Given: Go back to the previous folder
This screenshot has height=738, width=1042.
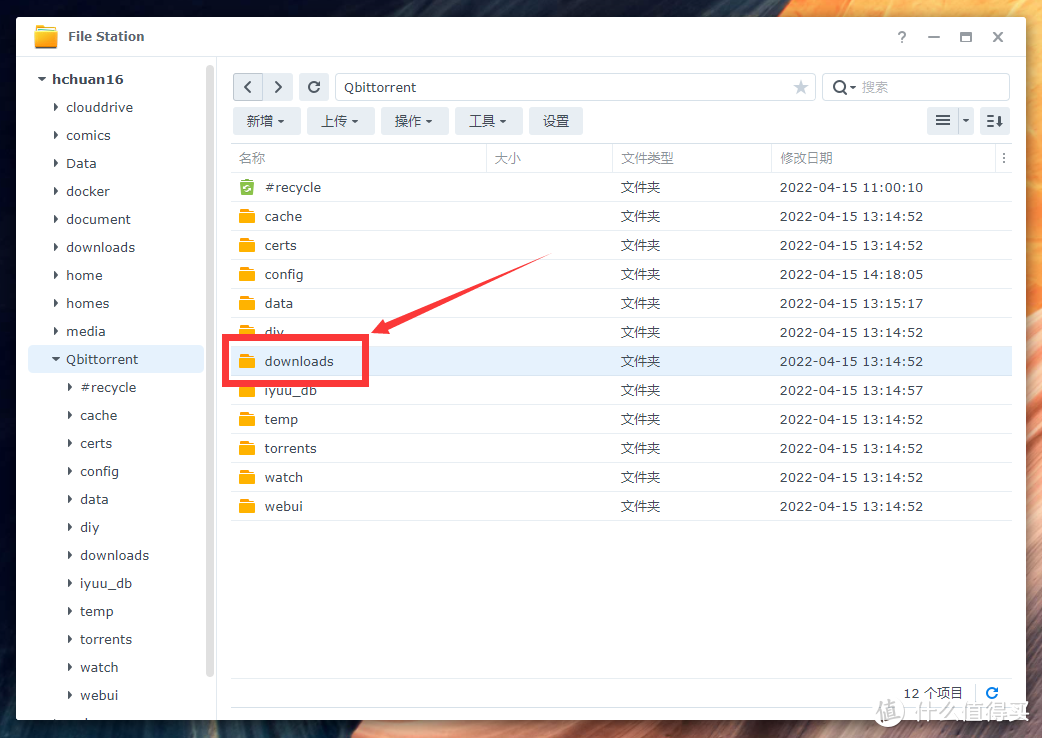Looking at the screenshot, I should click(248, 87).
